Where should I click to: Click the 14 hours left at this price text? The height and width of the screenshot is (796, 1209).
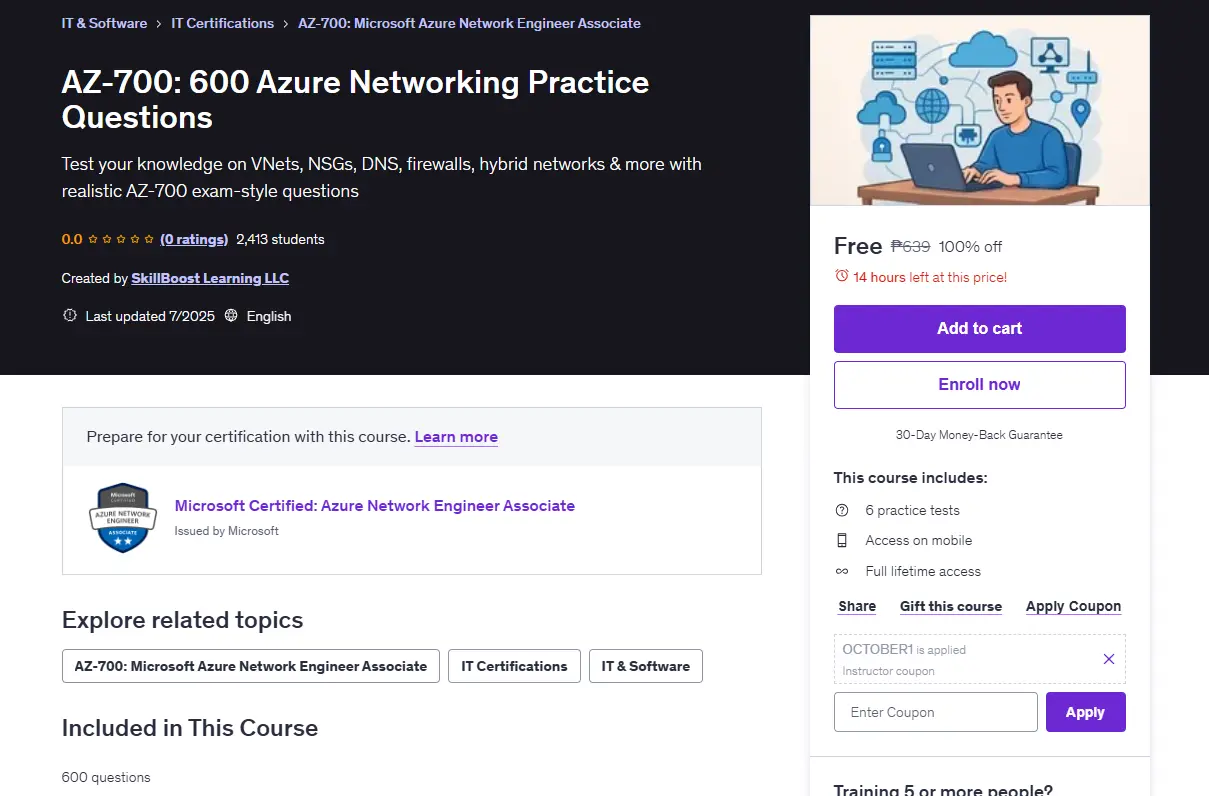pyautogui.click(x=930, y=277)
